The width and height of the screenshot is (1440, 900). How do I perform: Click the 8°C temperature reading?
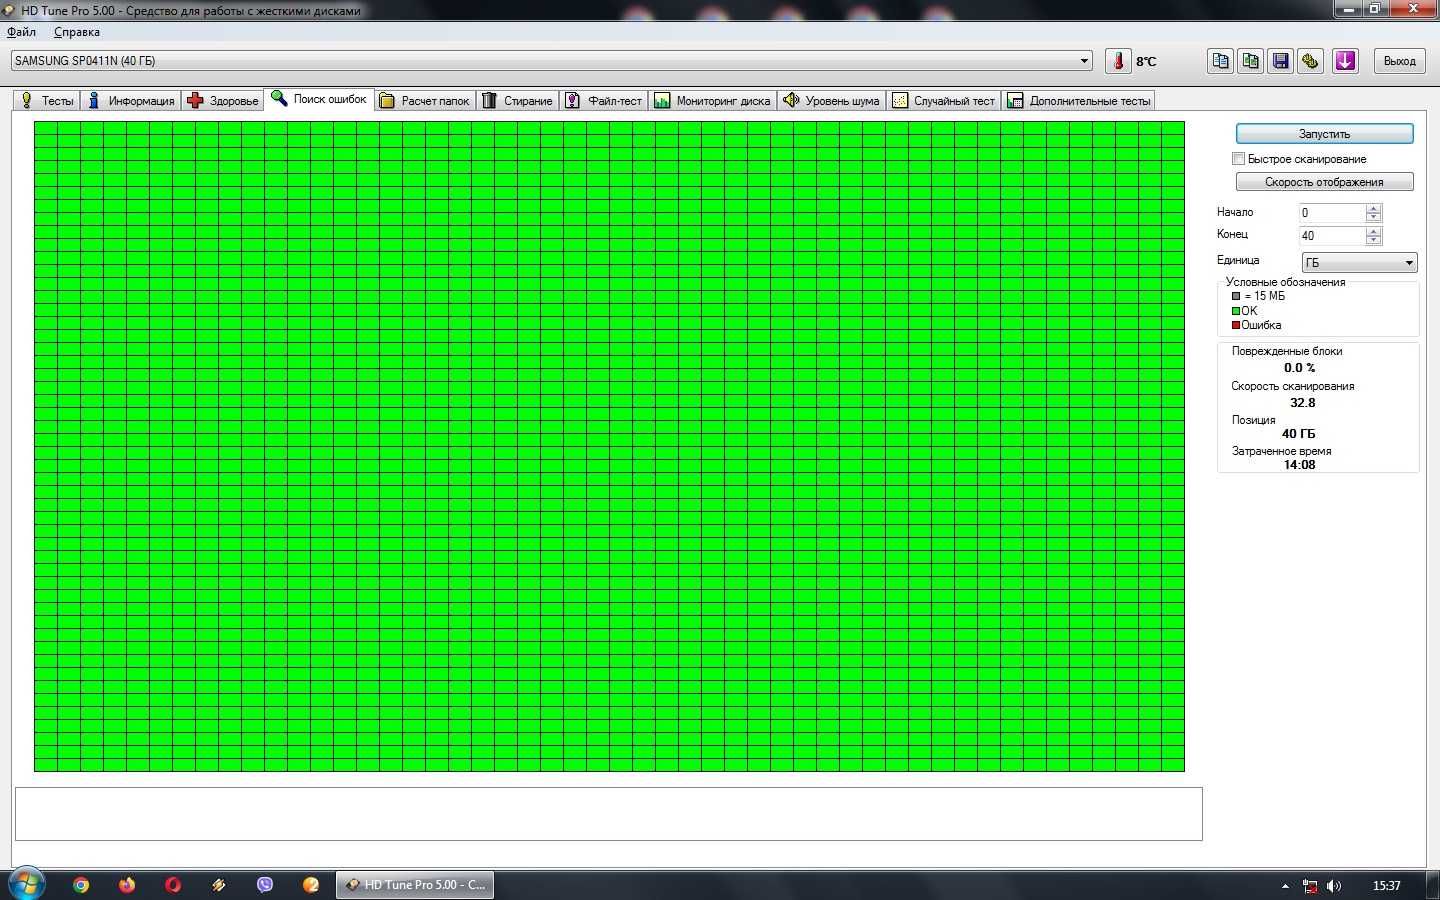click(x=1146, y=62)
